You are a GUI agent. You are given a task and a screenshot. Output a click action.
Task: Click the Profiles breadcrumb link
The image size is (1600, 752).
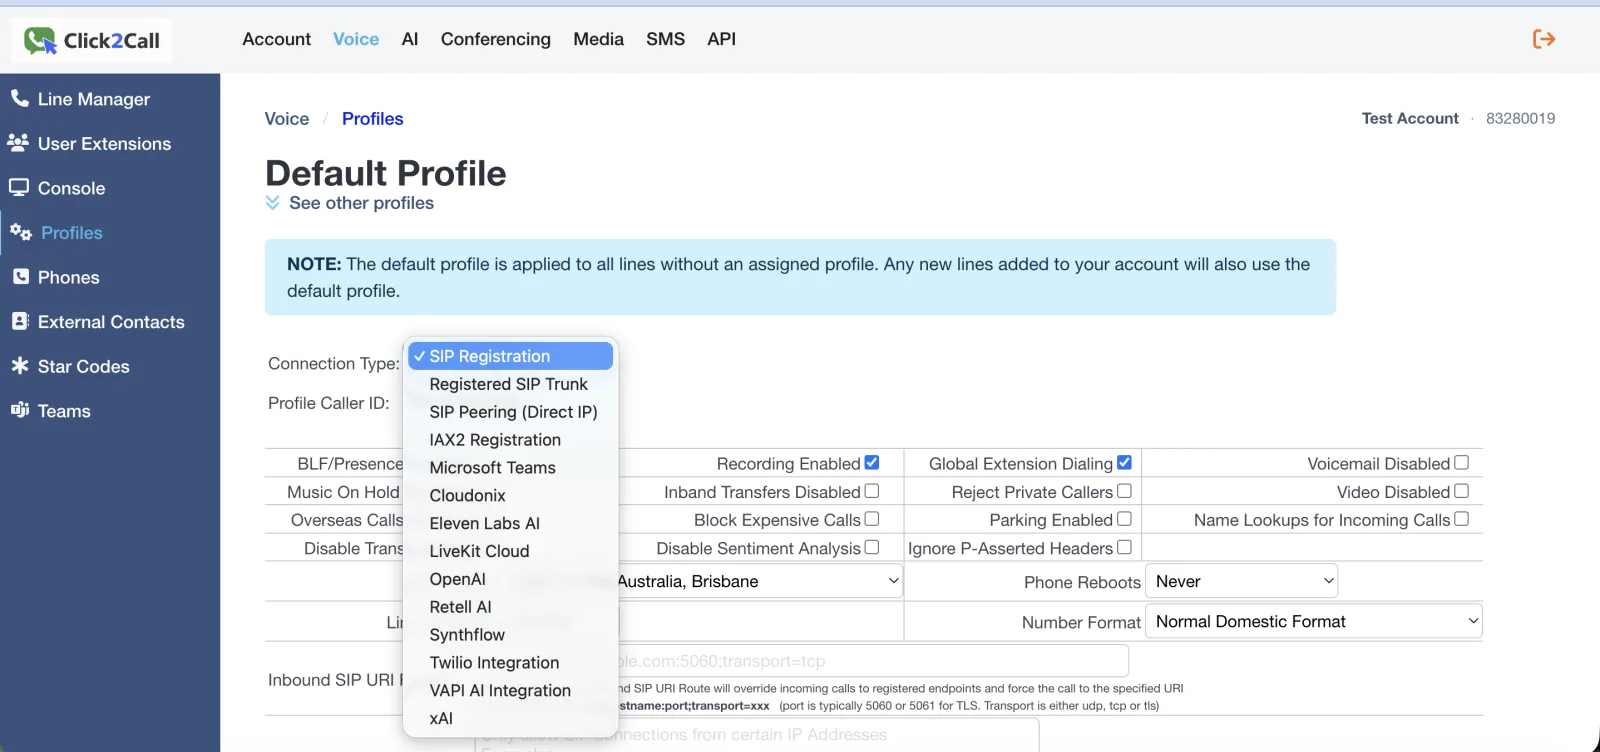coord(373,119)
